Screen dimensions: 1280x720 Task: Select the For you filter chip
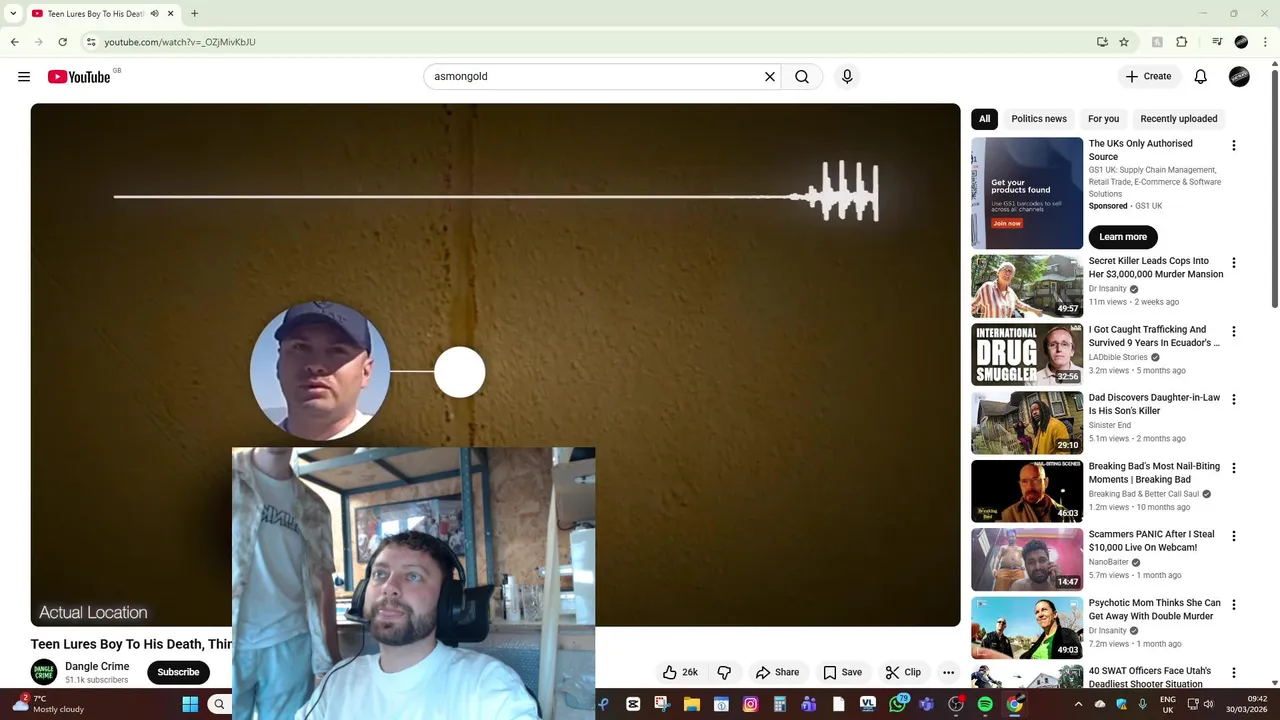click(1103, 119)
